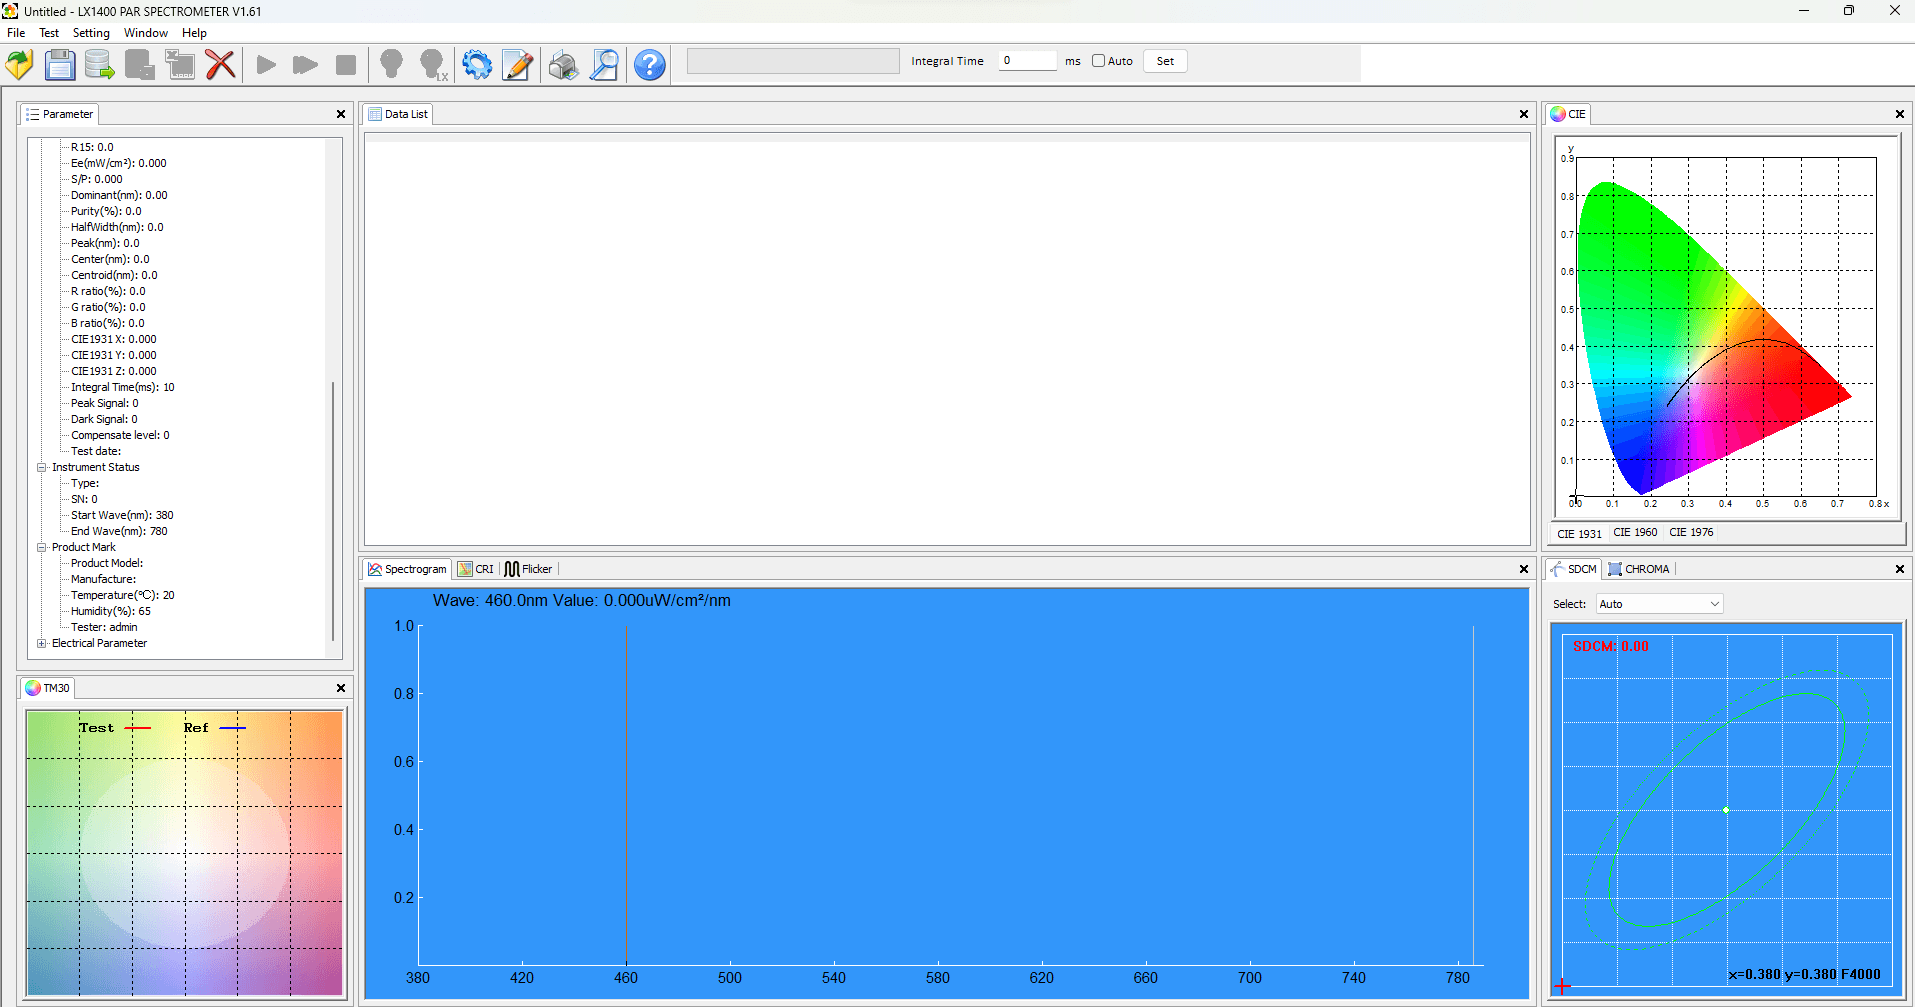Collapse the Instrument Status tree node
Image resolution: width=1915 pixels, height=1007 pixels.
coord(42,467)
